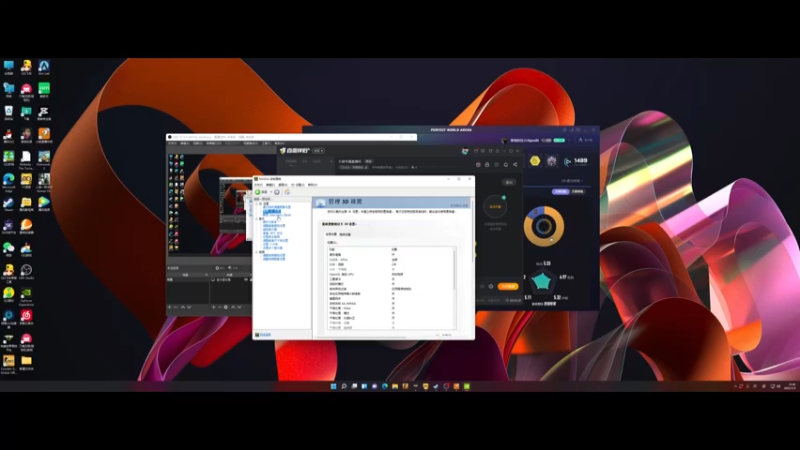Screen dimensions: 800x450
Task: Add a source with plus button in OBS sources panel
Action: (x=213, y=307)
